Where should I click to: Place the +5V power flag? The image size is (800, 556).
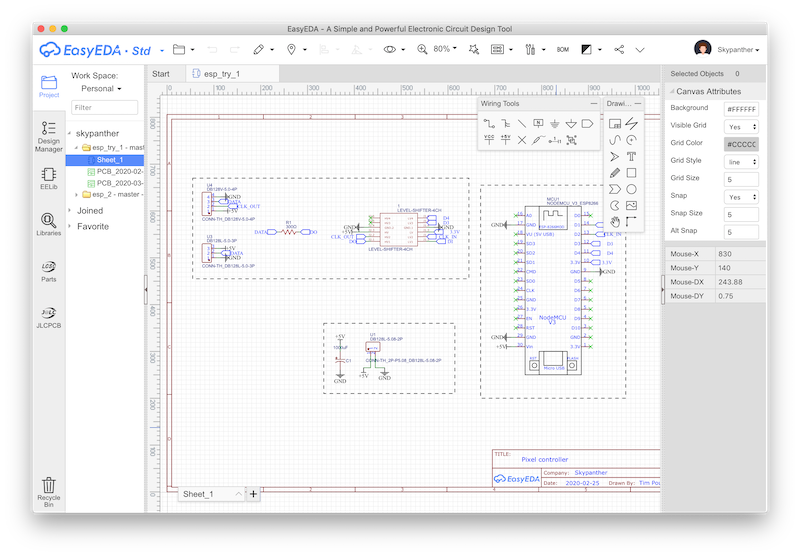(x=505, y=140)
